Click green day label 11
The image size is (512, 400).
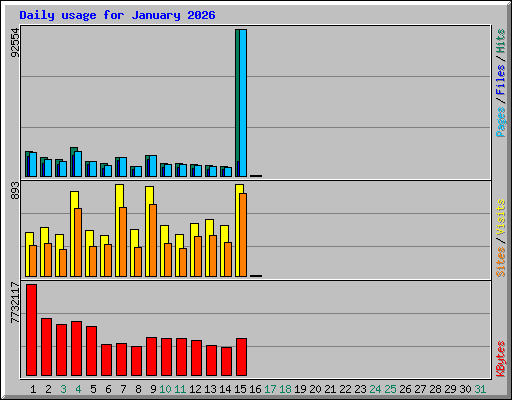click(x=180, y=389)
